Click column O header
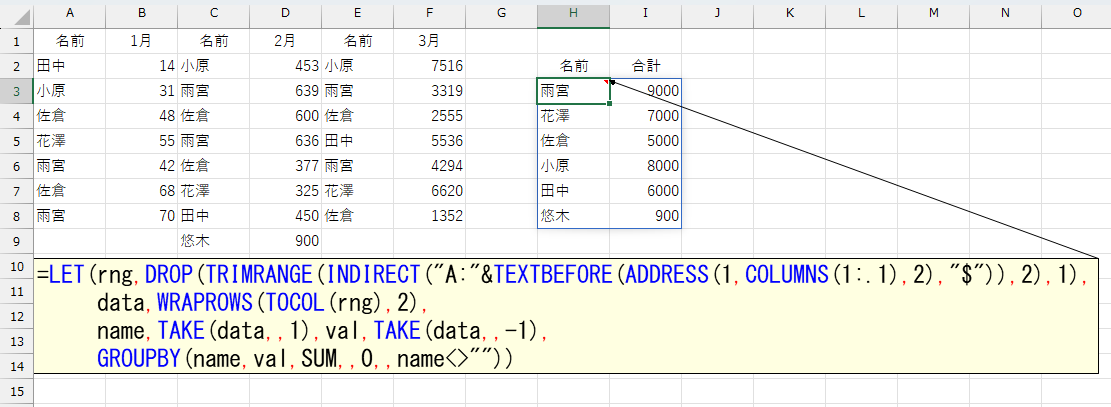1111x407 pixels. [x=1076, y=12]
